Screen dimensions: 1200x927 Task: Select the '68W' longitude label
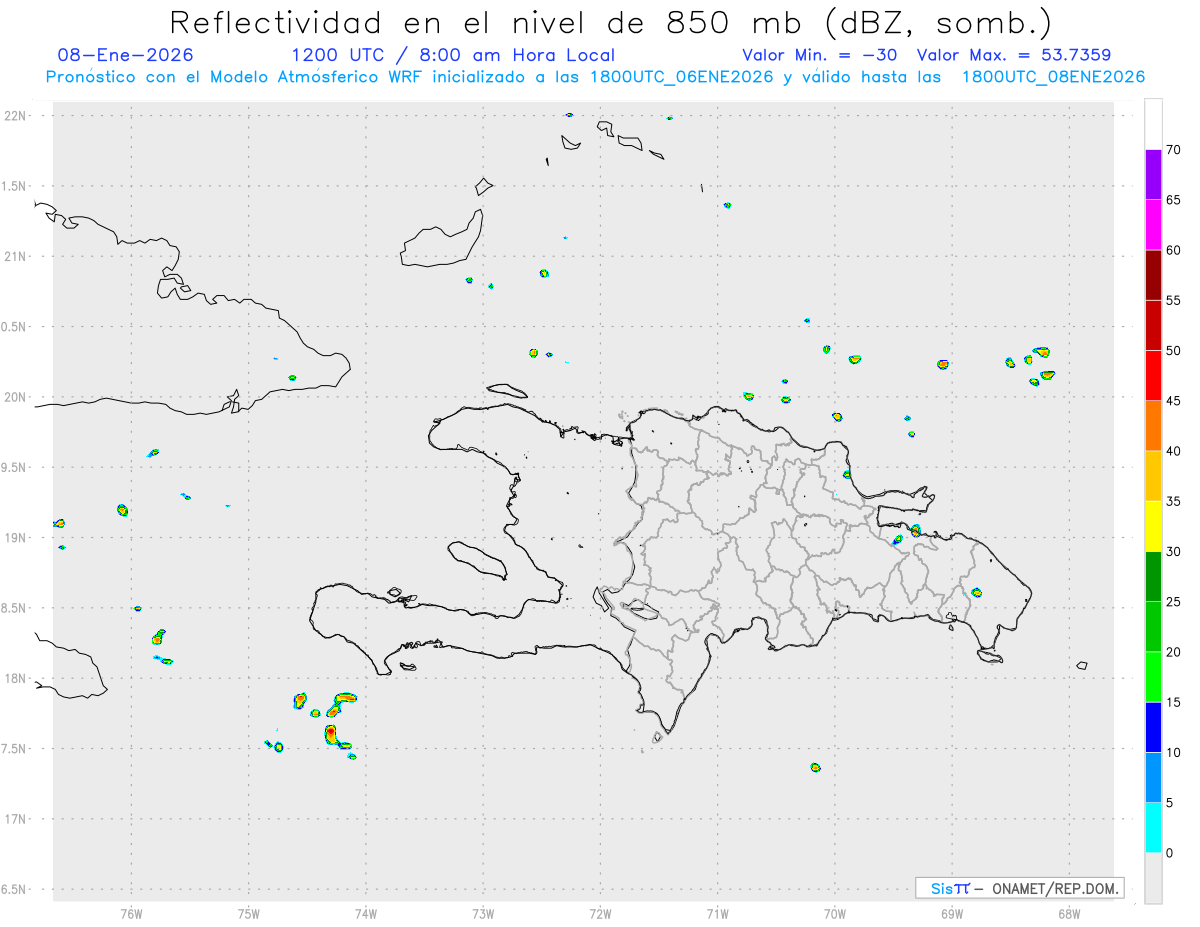(1069, 914)
